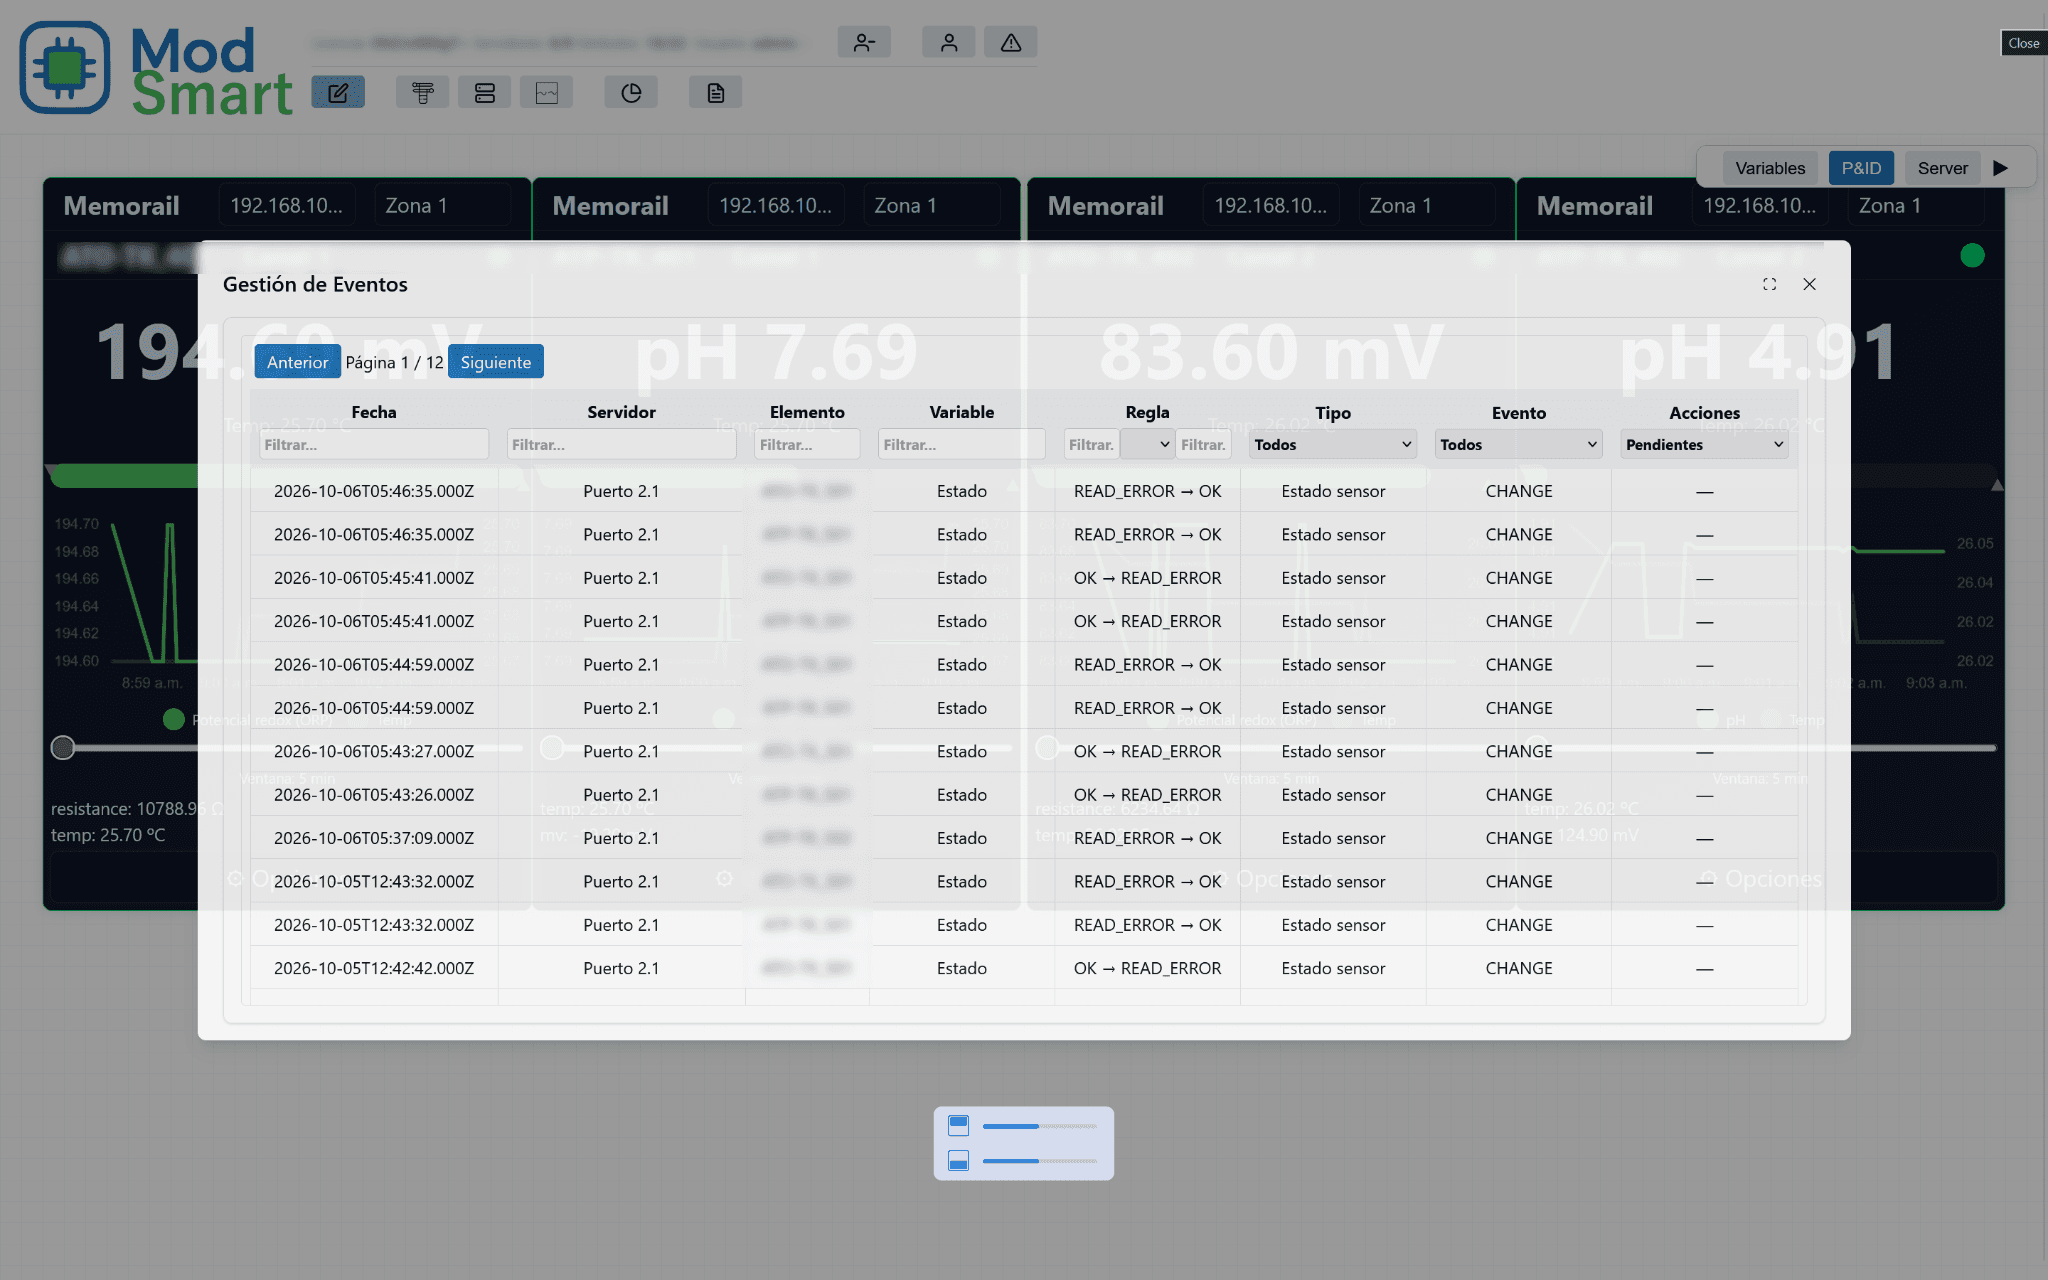This screenshot has height=1280, width=2048.
Task: Click the edit pencil toolbar icon
Action: (338, 93)
